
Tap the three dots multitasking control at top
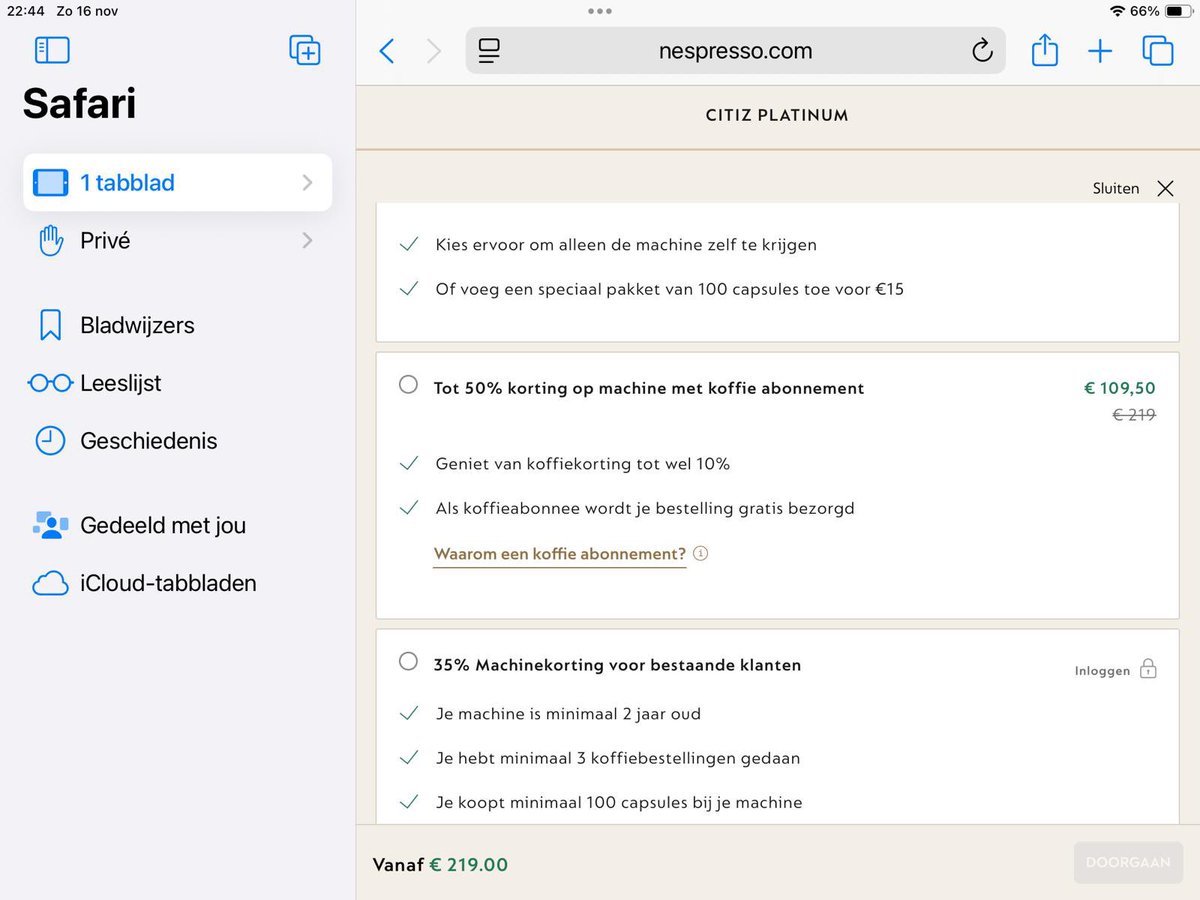coord(600,11)
